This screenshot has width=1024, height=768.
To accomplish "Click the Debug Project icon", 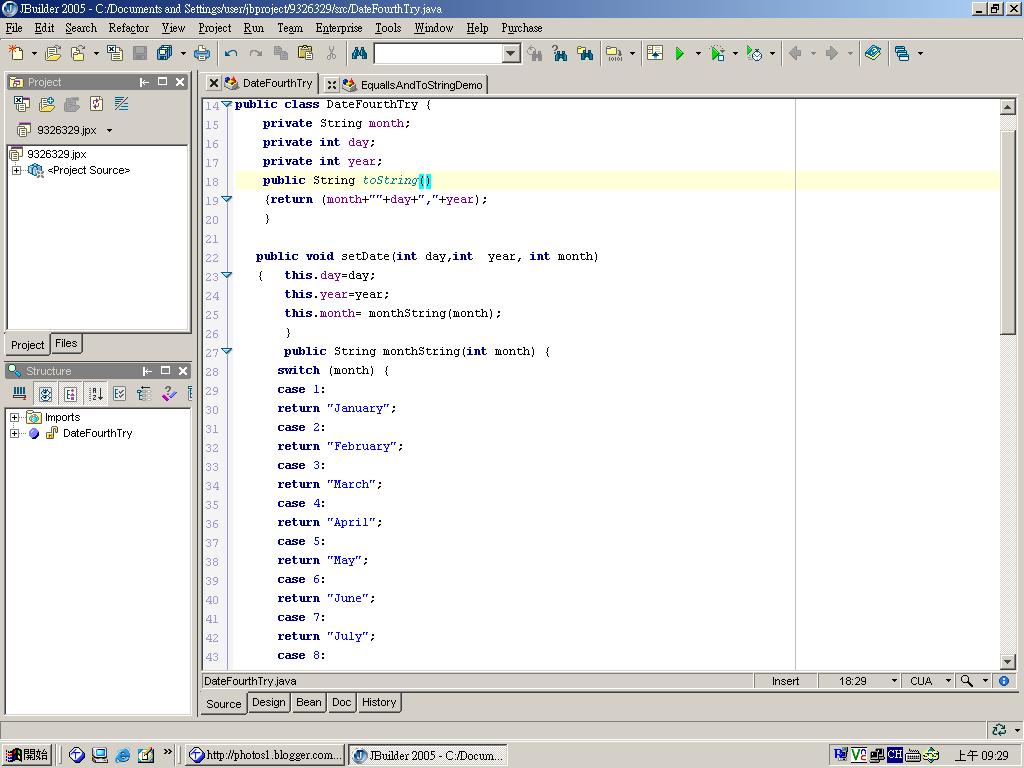I will pyautogui.click(x=717, y=54).
